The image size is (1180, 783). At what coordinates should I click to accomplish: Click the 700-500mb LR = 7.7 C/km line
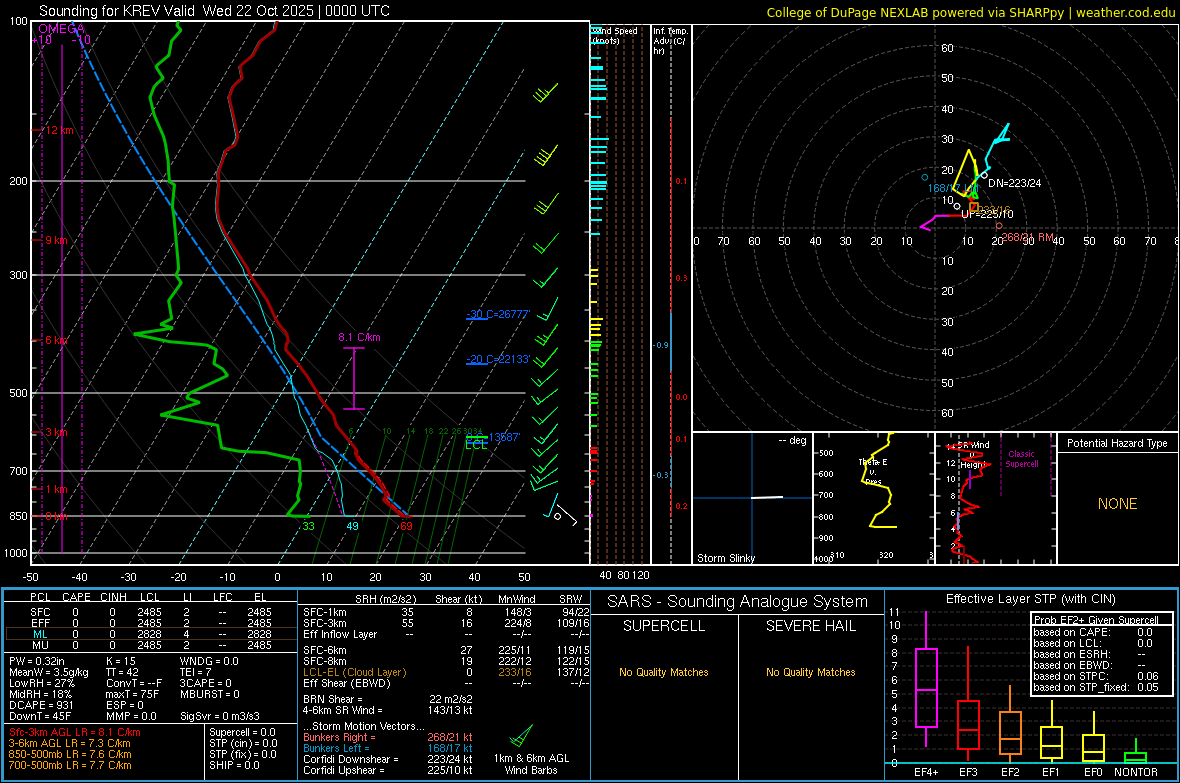point(70,766)
